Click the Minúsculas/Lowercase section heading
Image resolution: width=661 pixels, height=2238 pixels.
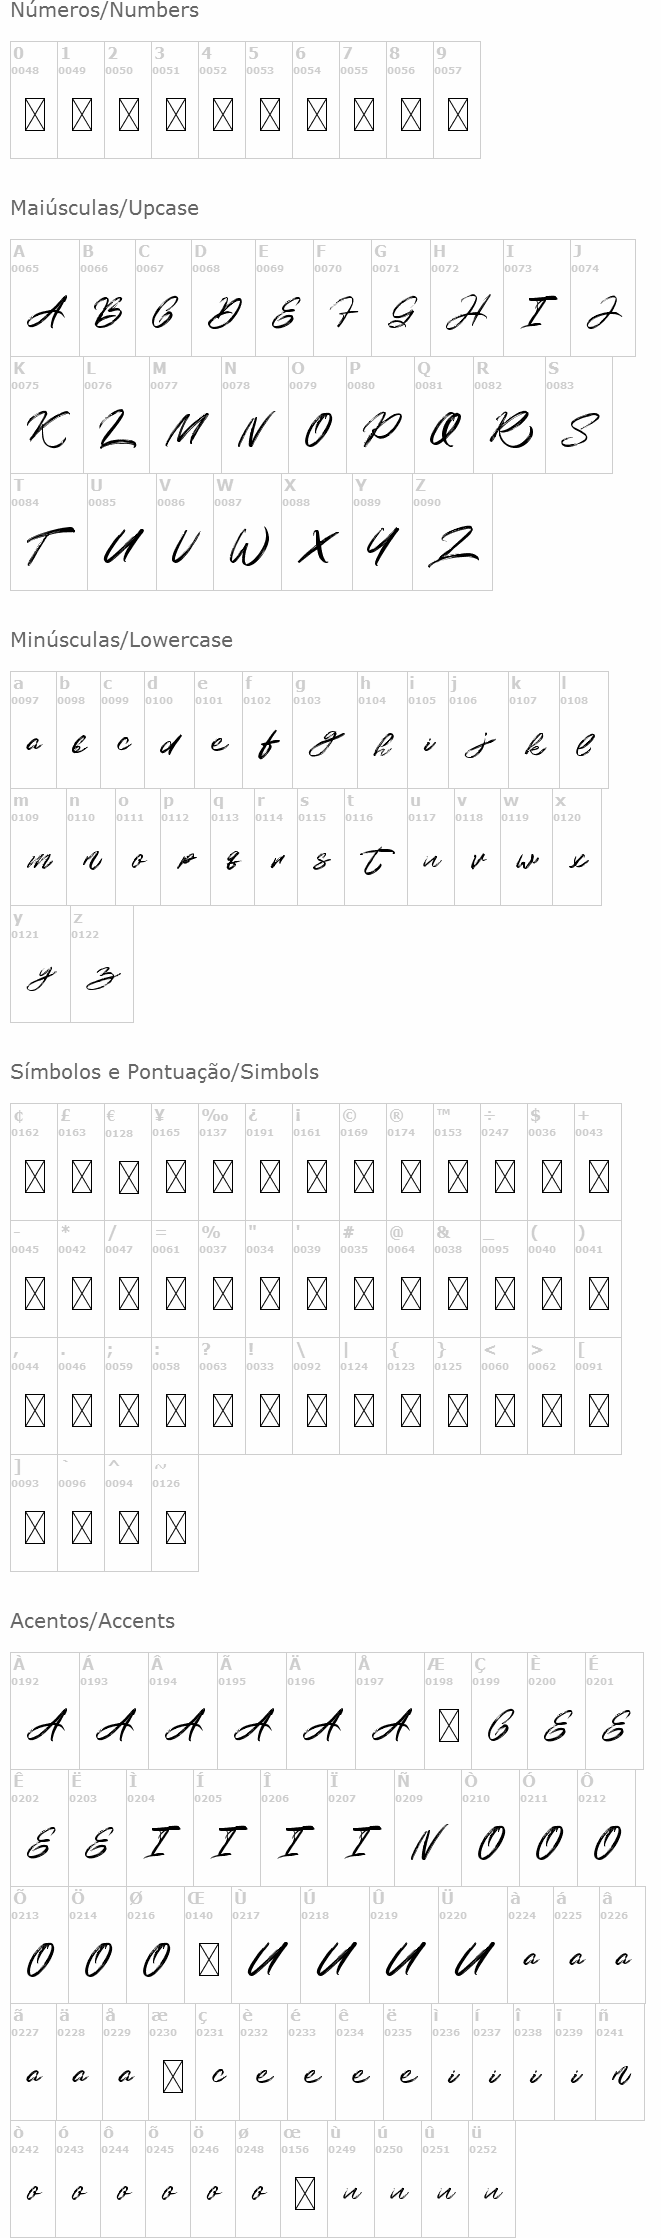(x=121, y=640)
